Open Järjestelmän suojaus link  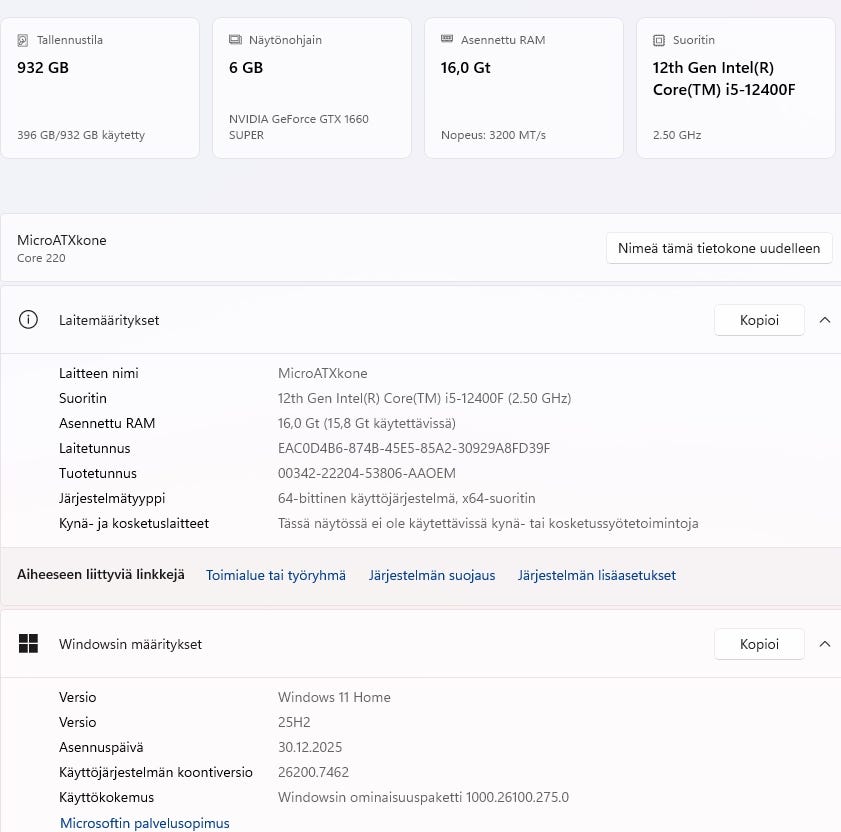click(431, 575)
